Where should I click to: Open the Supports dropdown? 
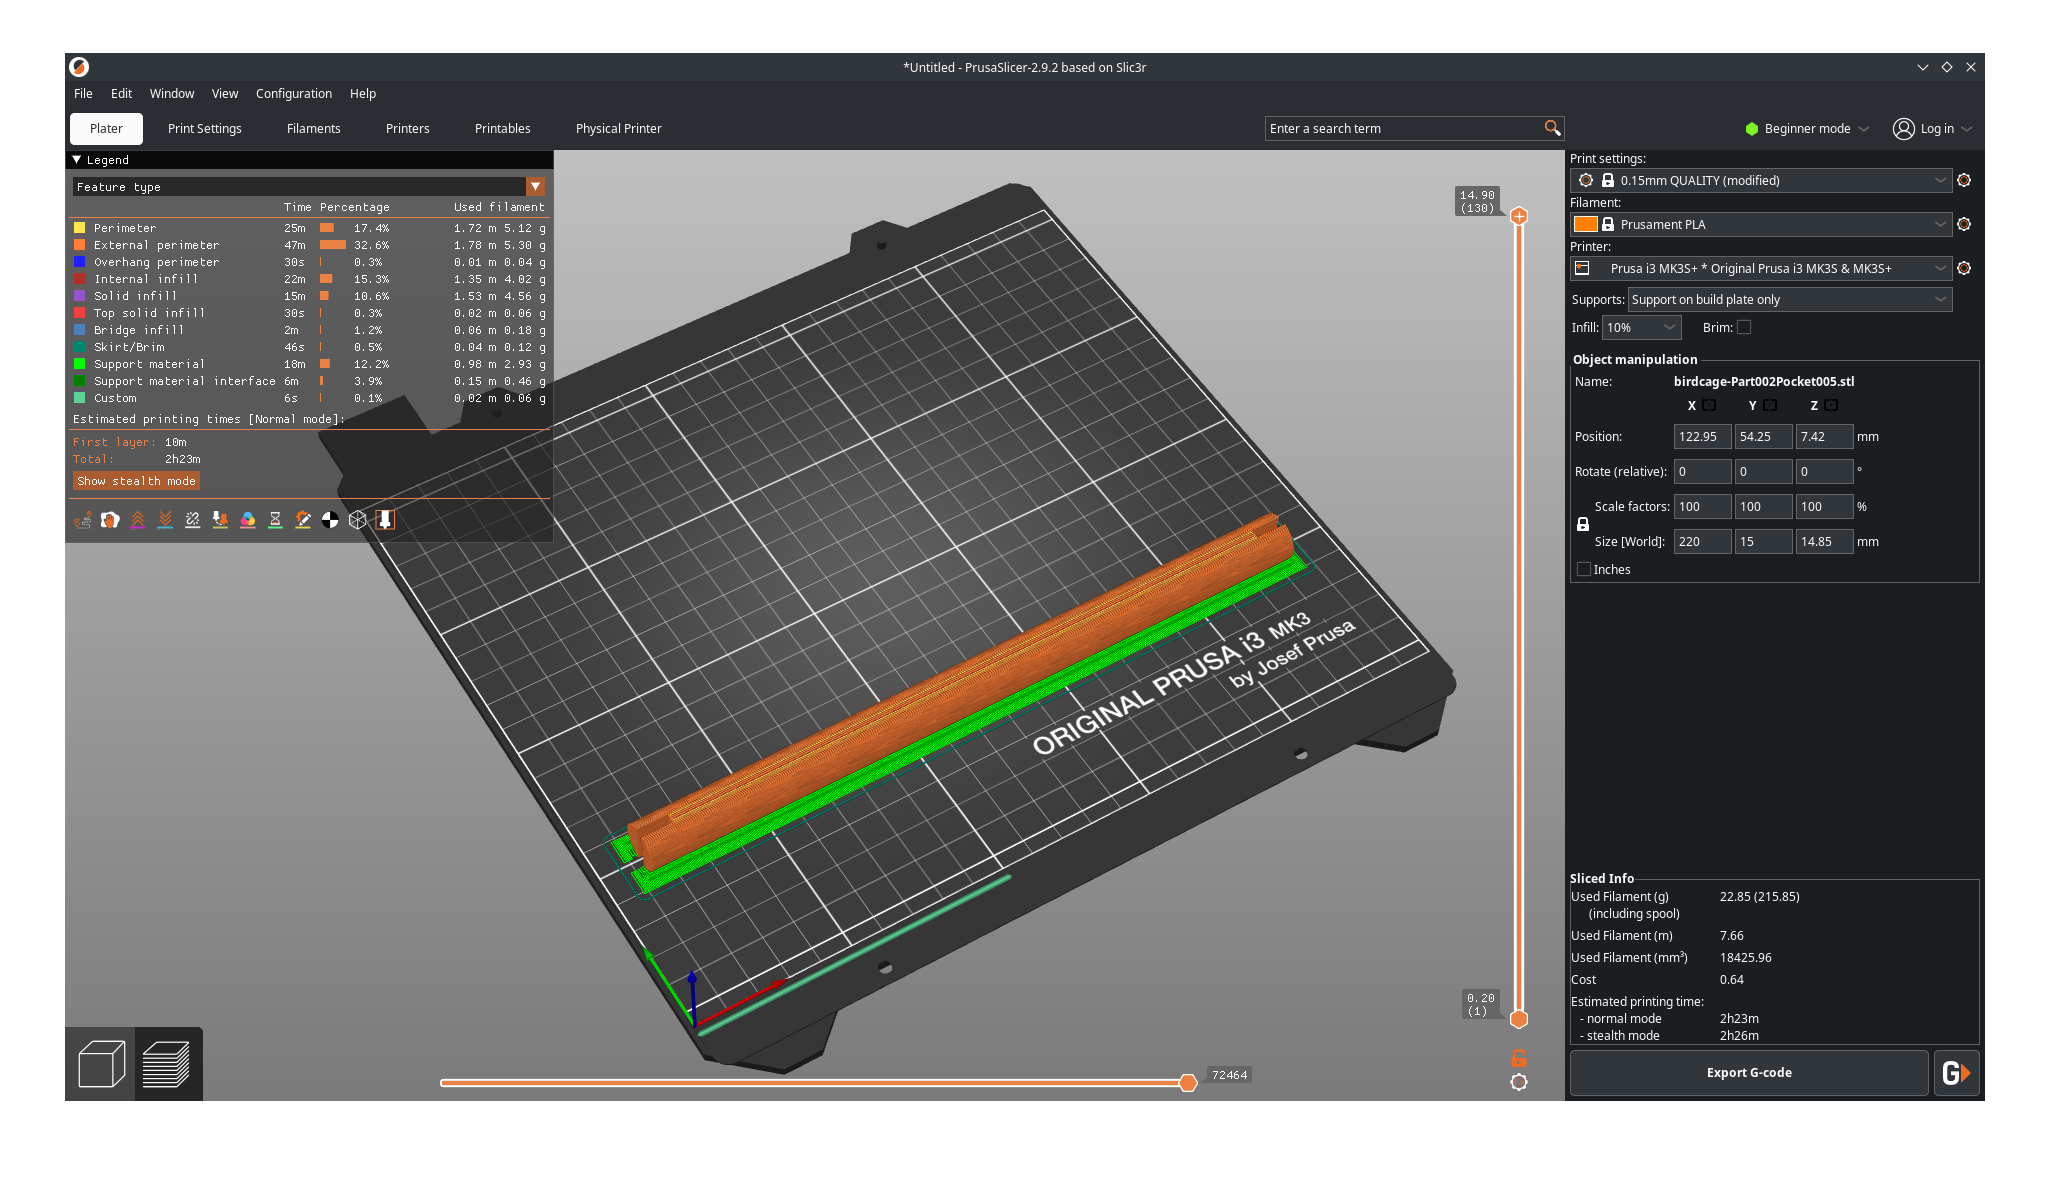coord(1789,299)
